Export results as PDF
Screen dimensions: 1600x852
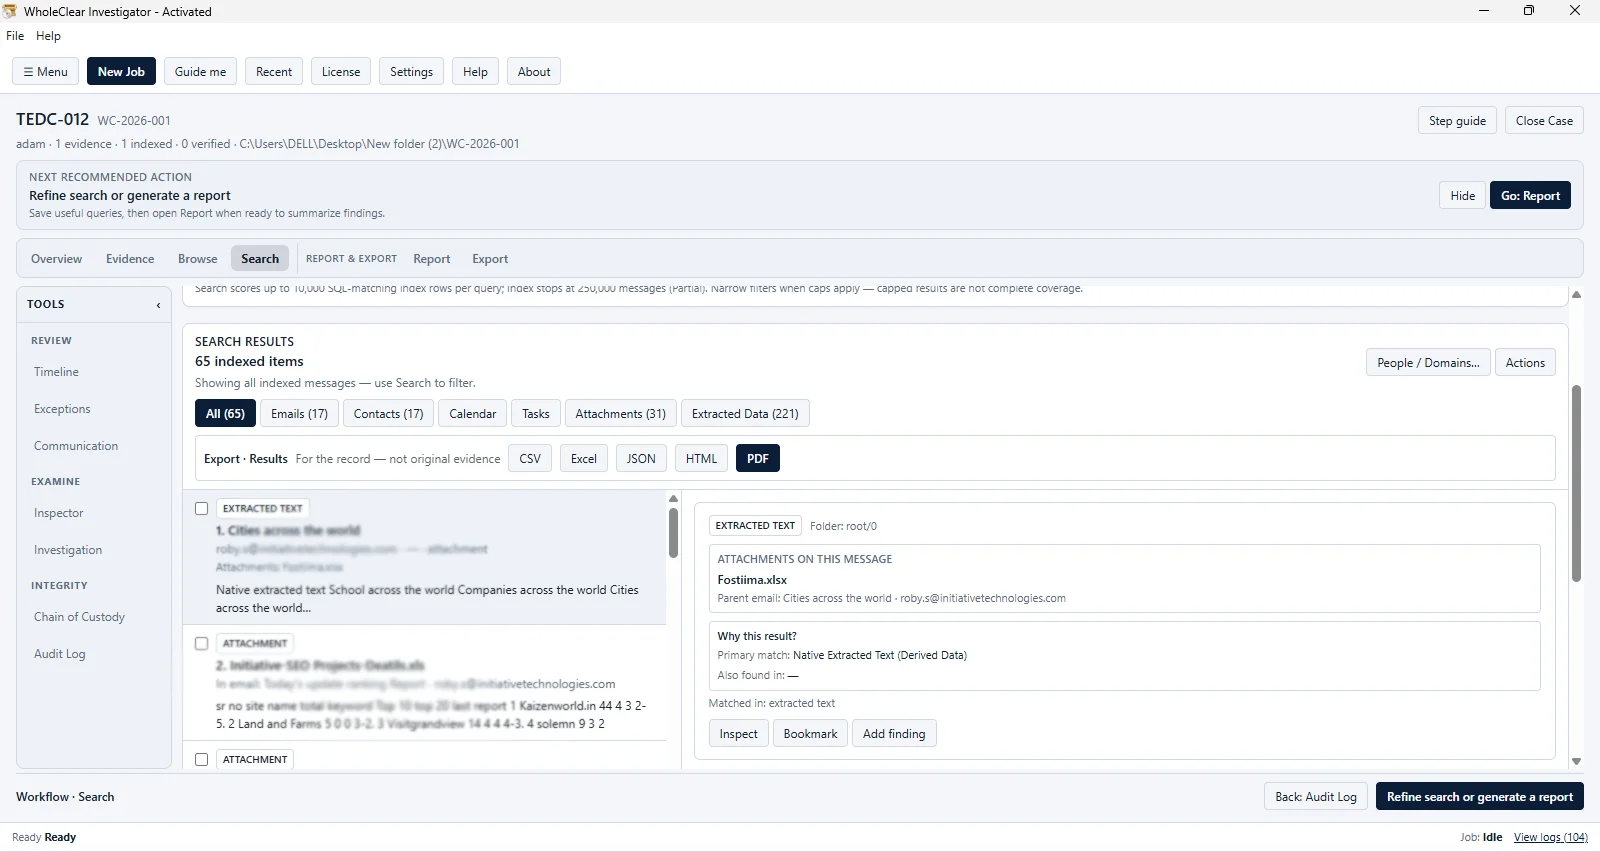758,459
